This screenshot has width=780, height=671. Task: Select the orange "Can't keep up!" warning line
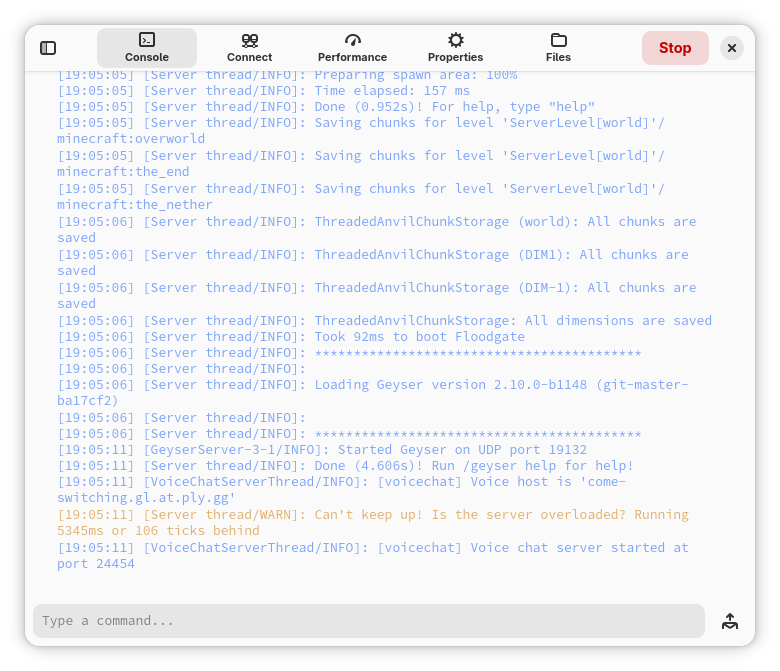373,523
